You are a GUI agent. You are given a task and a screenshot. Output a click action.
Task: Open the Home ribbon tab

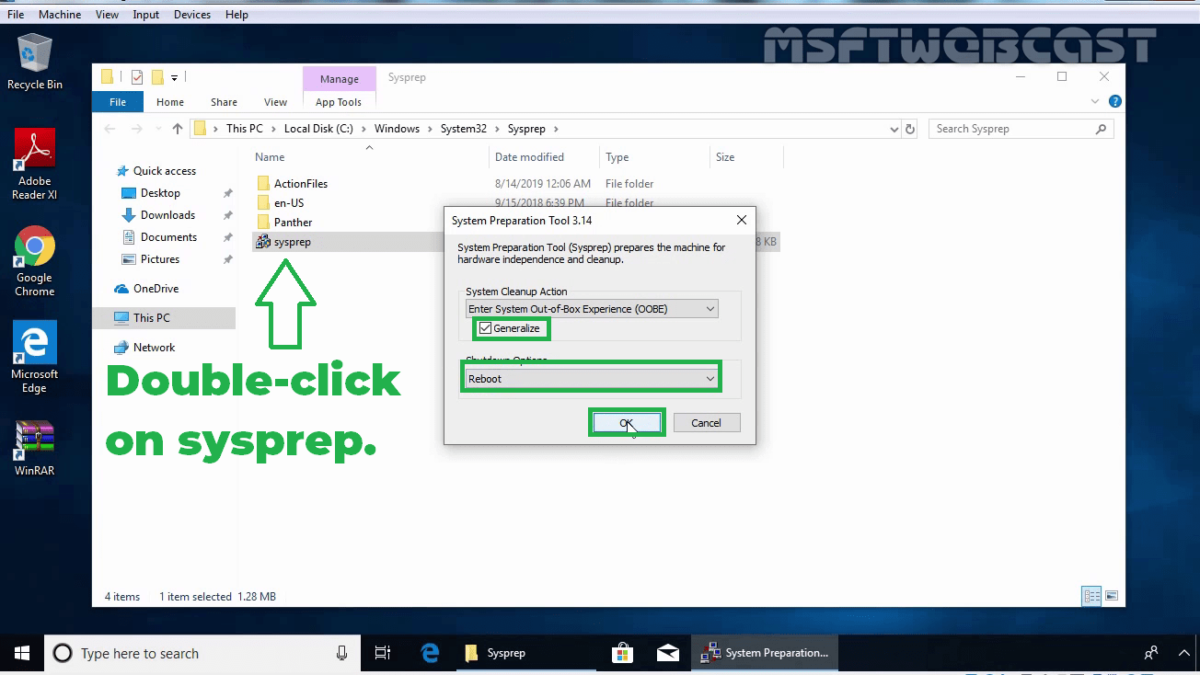[170, 102]
